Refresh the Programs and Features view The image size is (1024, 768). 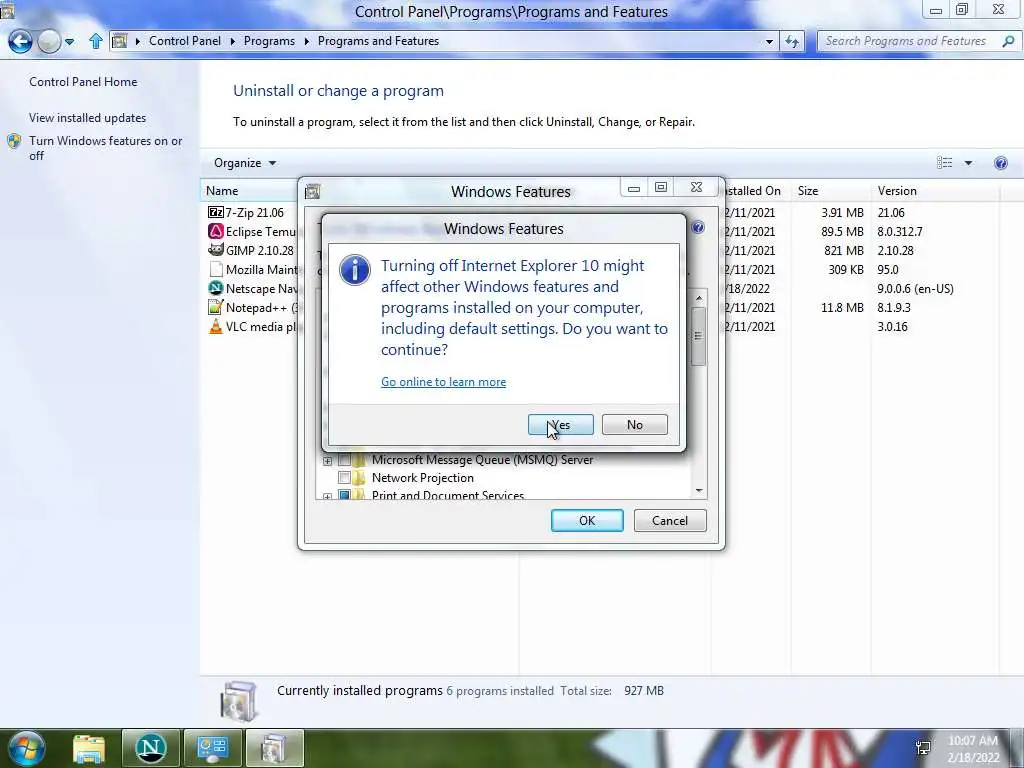pyautogui.click(x=792, y=41)
